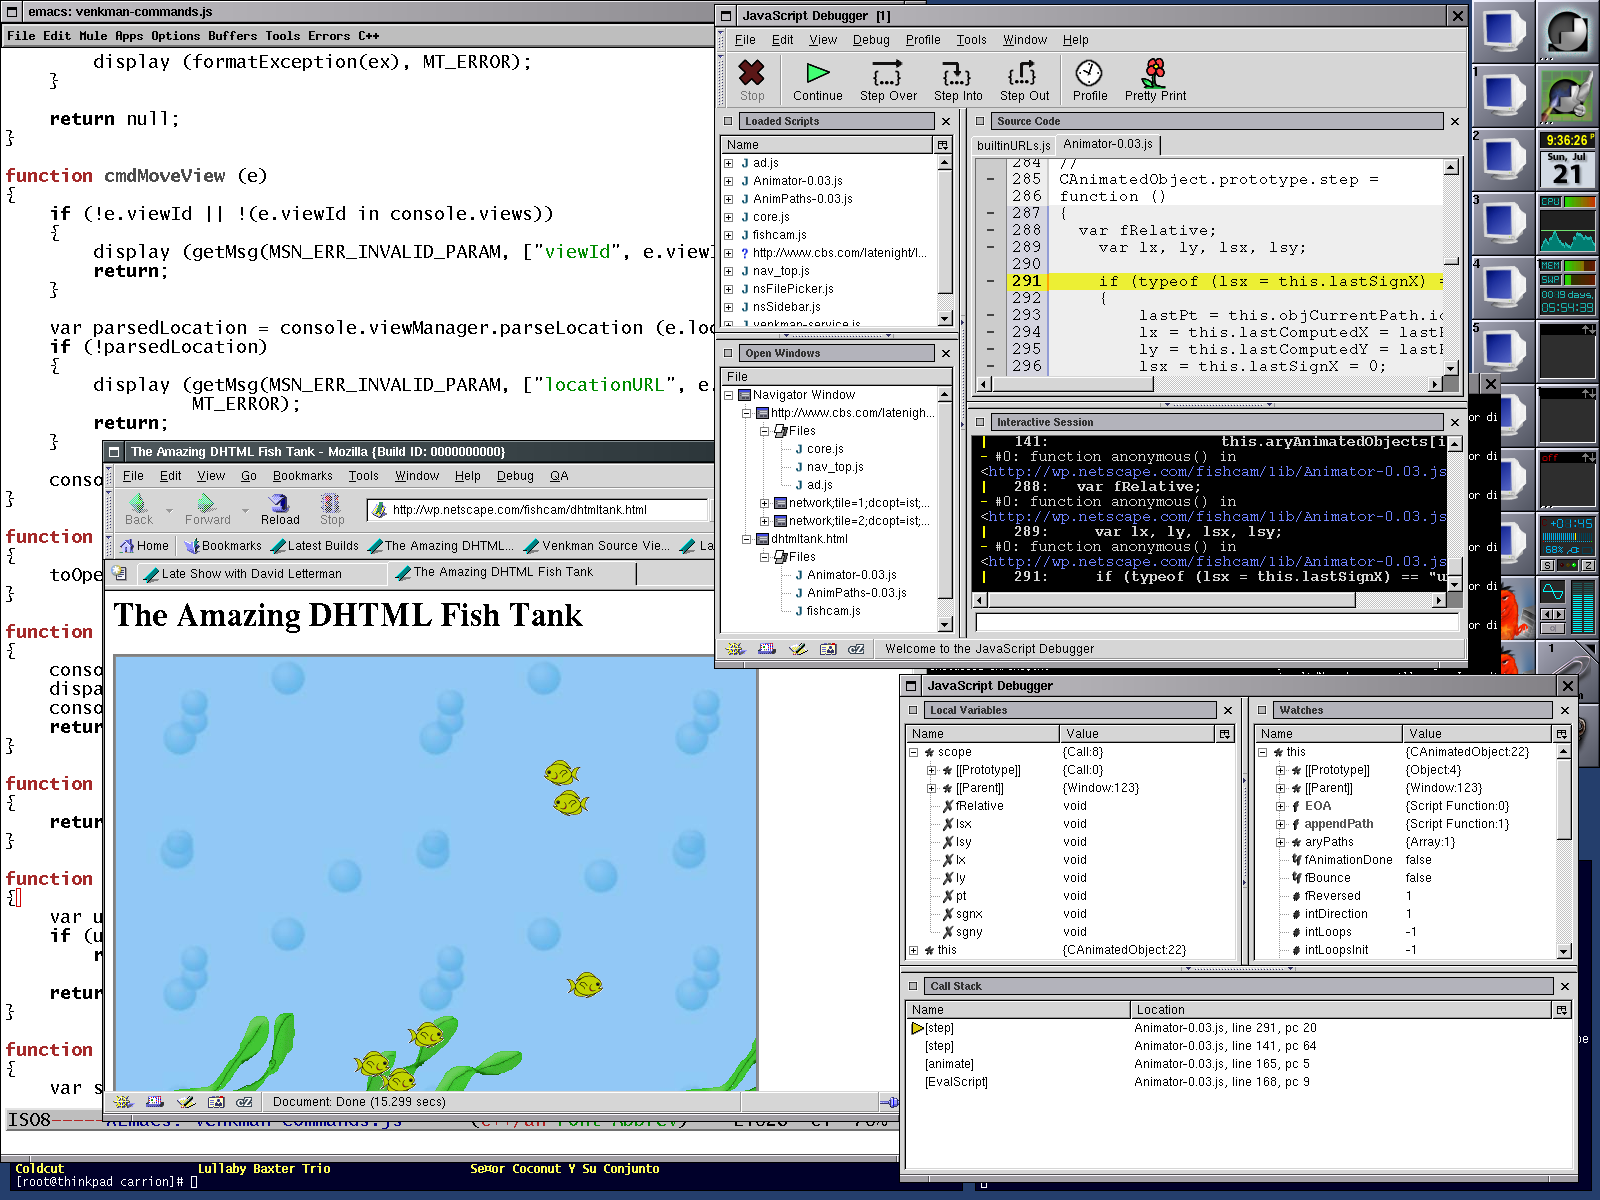
Task: Click column picker icon in Loaded Scripts header
Action: point(942,145)
